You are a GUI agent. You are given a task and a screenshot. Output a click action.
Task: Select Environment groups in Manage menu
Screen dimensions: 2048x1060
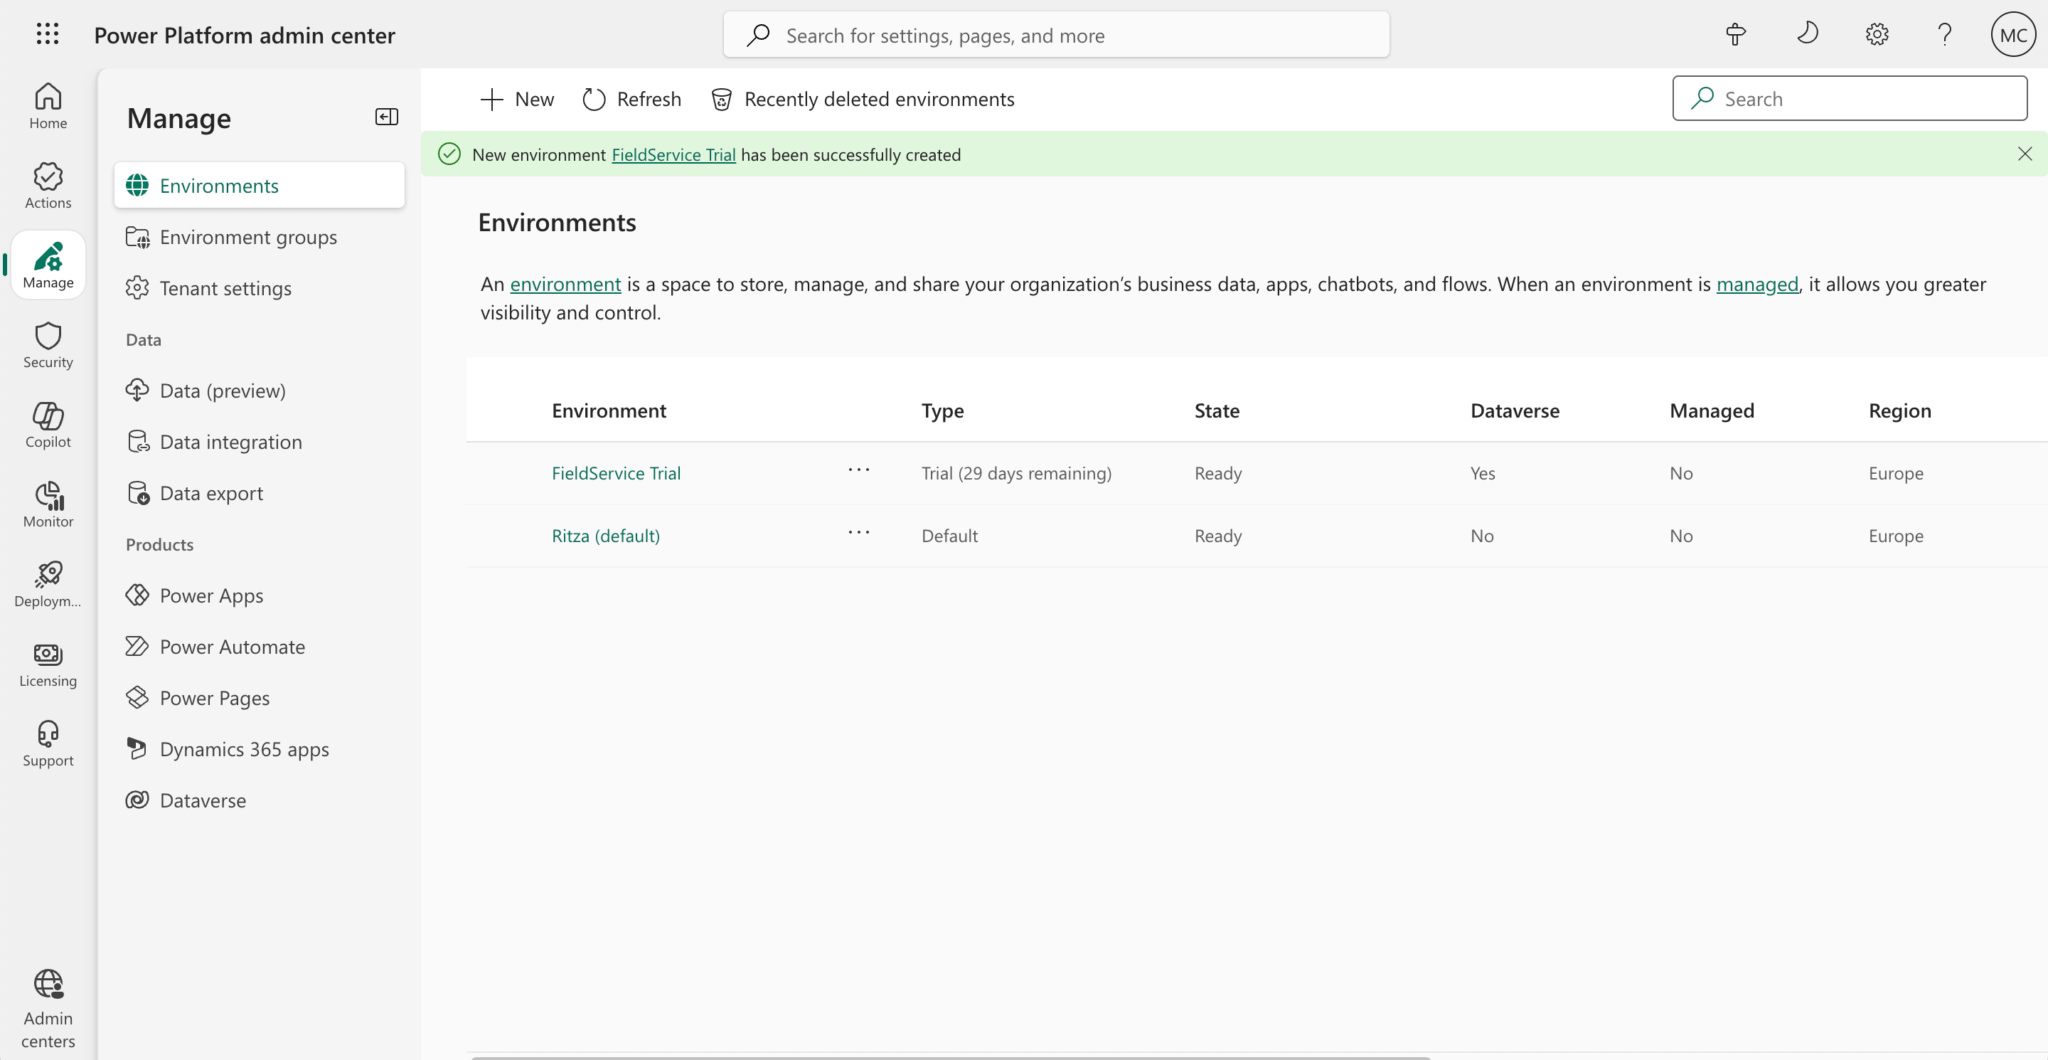click(248, 237)
